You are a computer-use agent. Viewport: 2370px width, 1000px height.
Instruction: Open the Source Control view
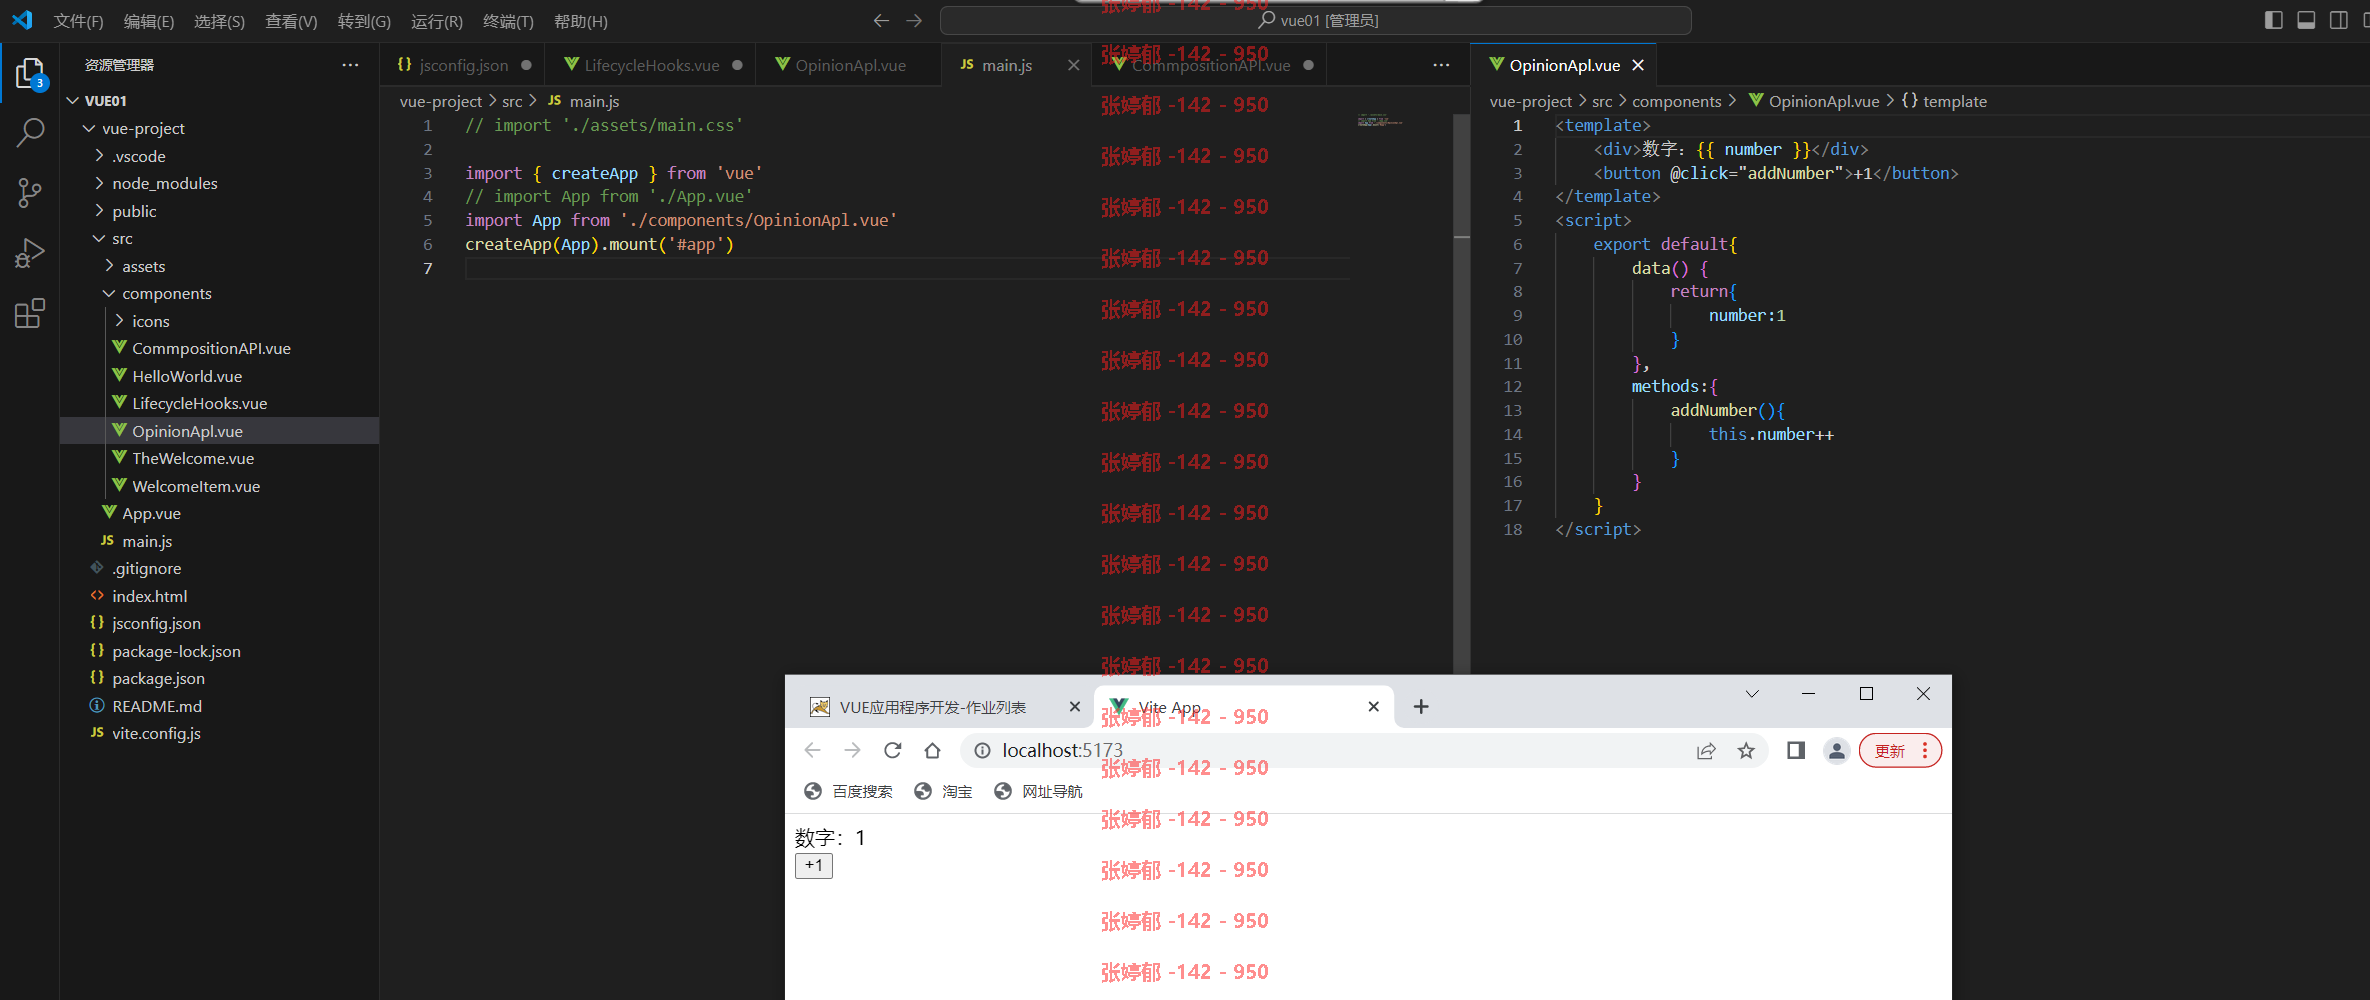pos(30,193)
